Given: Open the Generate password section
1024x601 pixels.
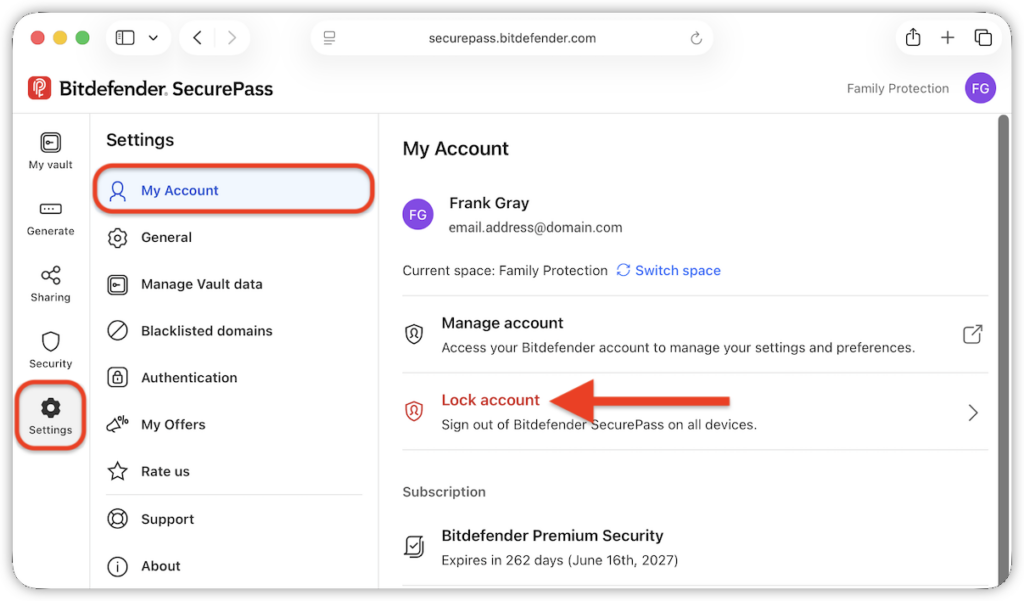Looking at the screenshot, I should pyautogui.click(x=50, y=218).
